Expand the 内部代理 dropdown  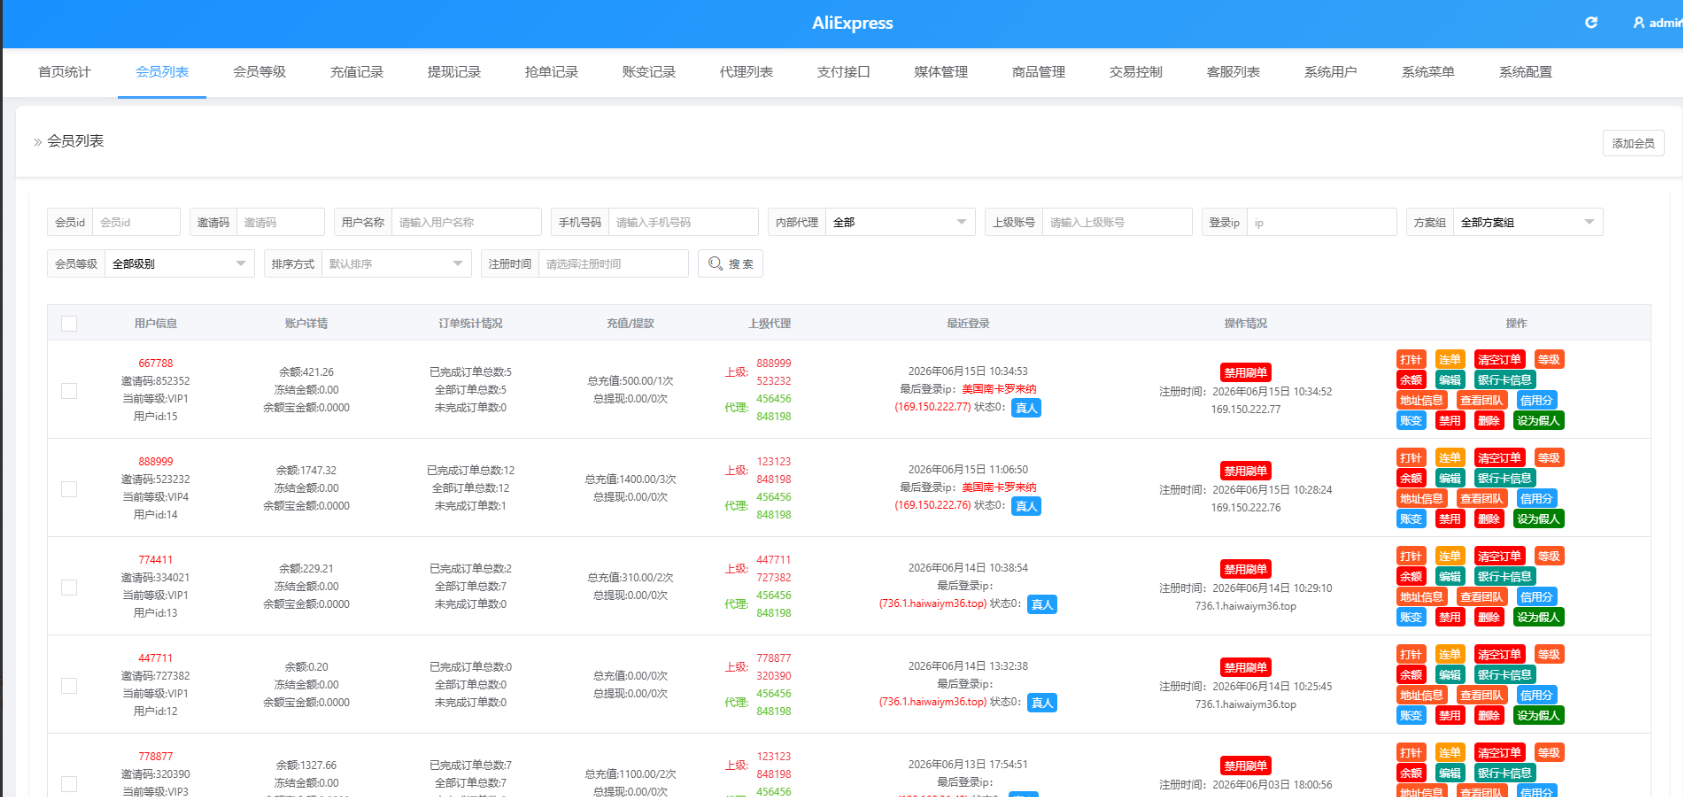900,222
